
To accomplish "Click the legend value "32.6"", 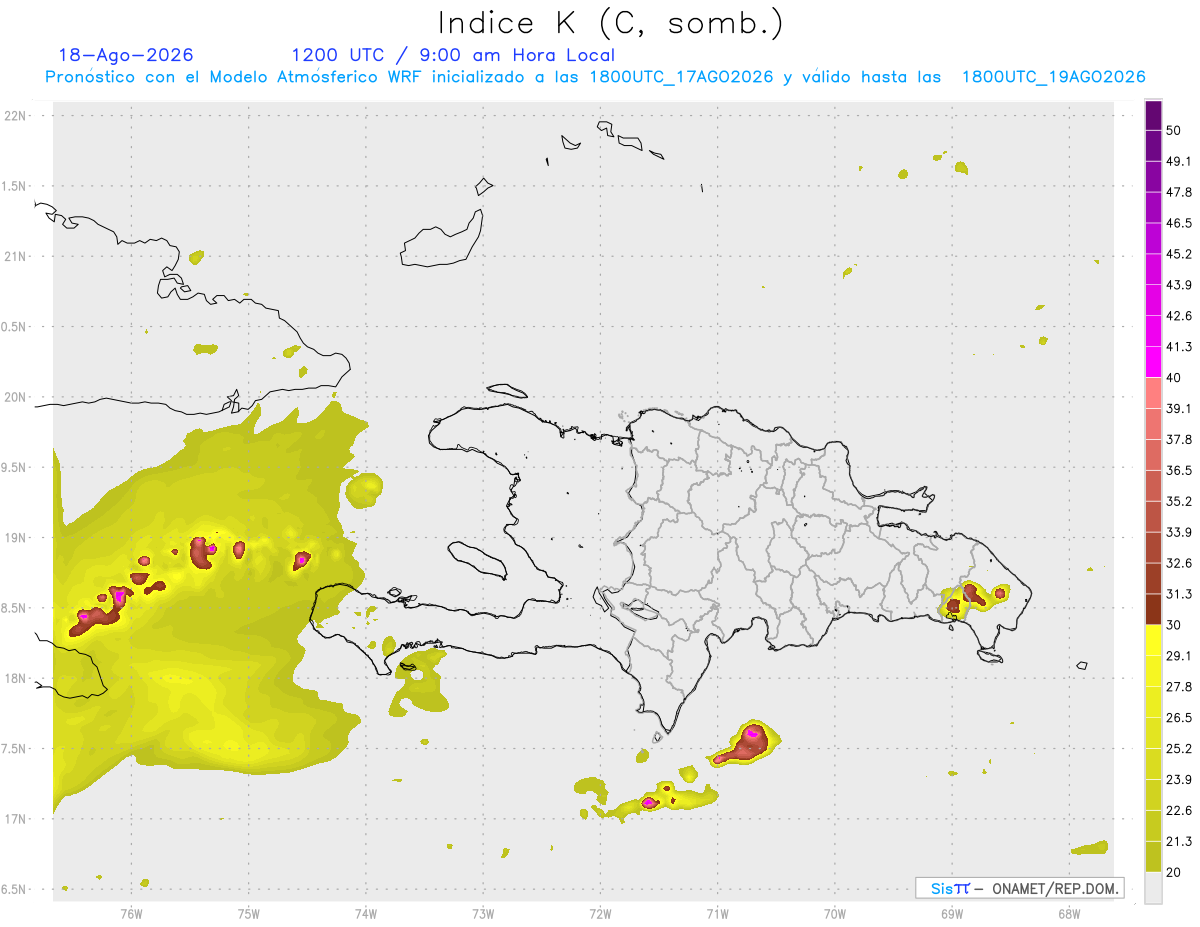I will 1179,563.
